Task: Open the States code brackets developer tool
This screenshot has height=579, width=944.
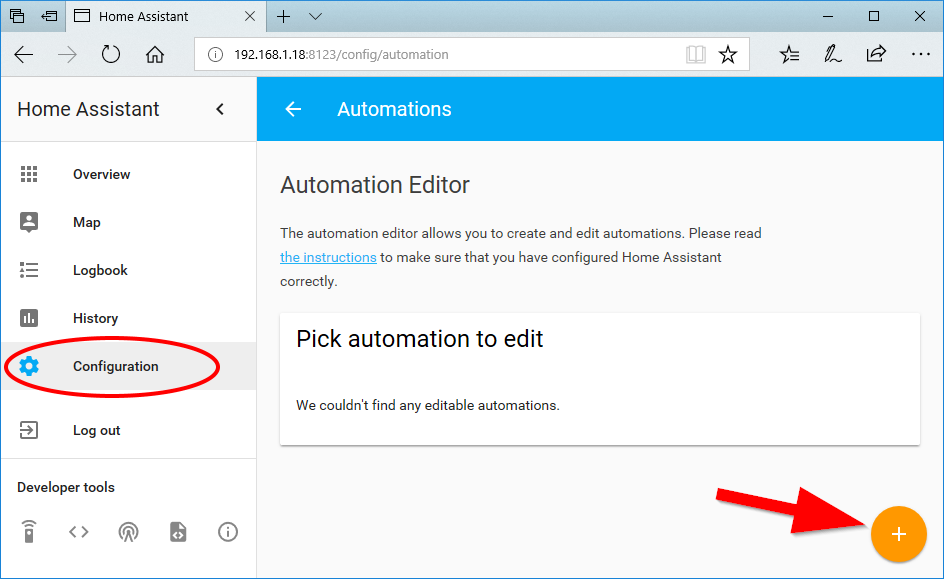Action: click(79, 531)
